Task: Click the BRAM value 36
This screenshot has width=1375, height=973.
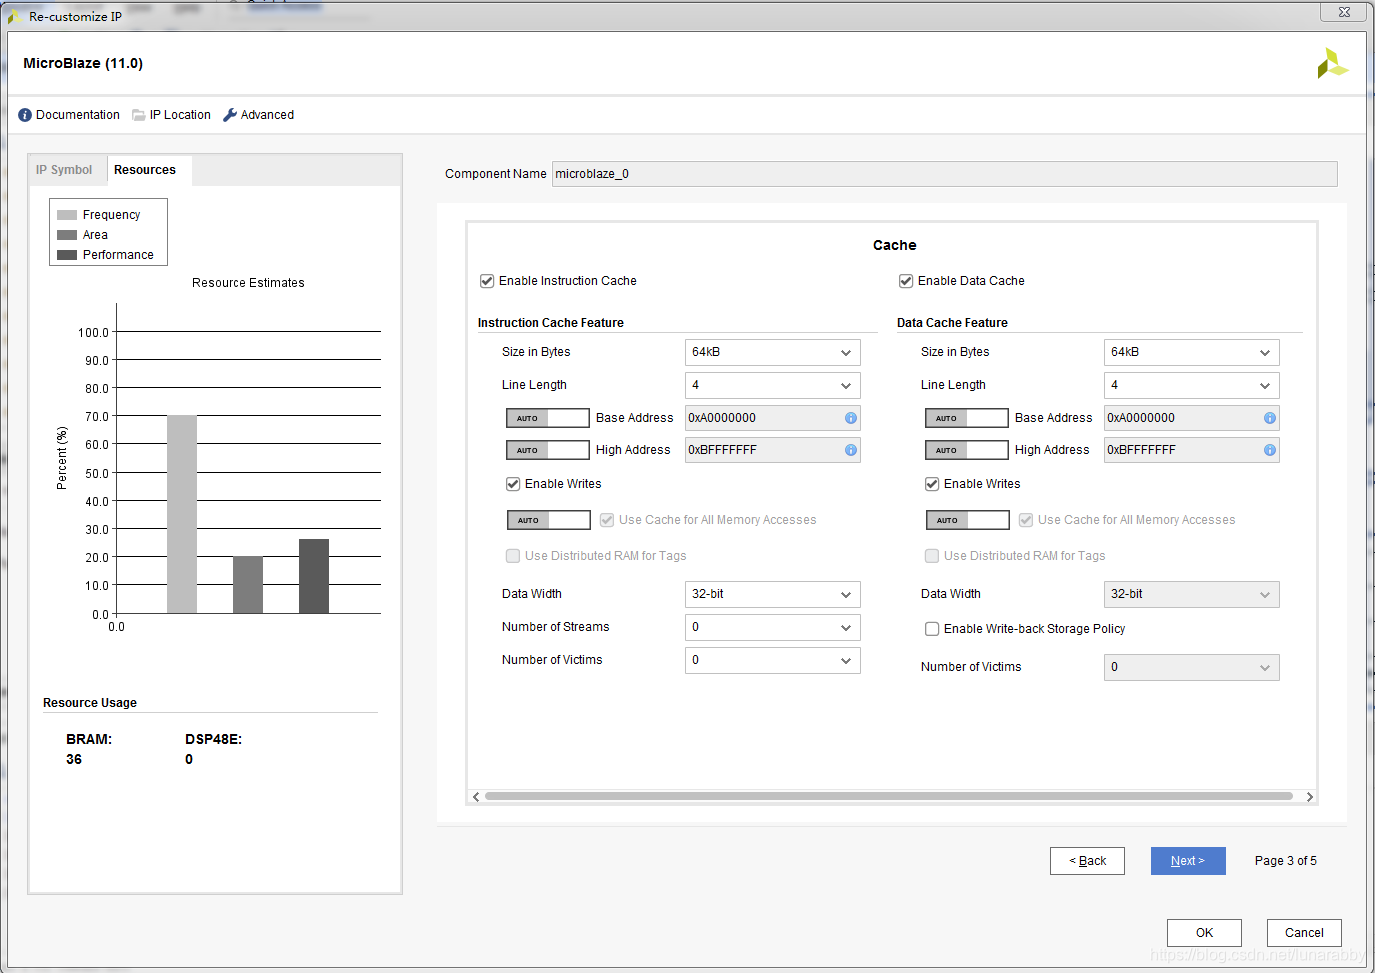Action: tap(74, 760)
